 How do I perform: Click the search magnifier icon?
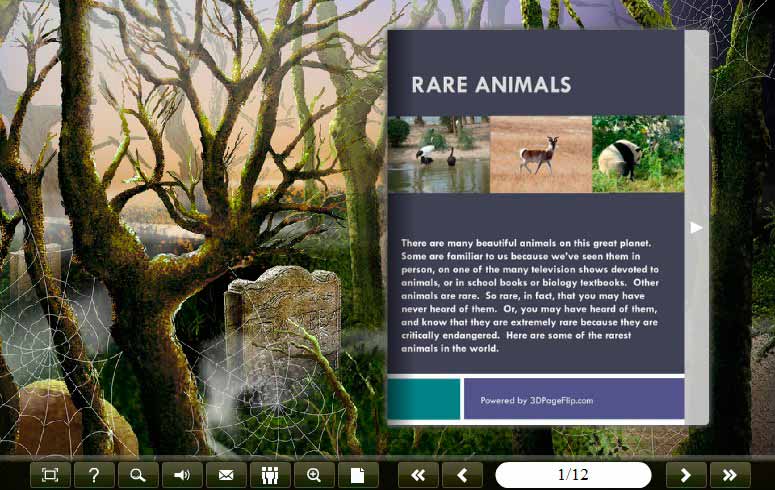coord(138,475)
